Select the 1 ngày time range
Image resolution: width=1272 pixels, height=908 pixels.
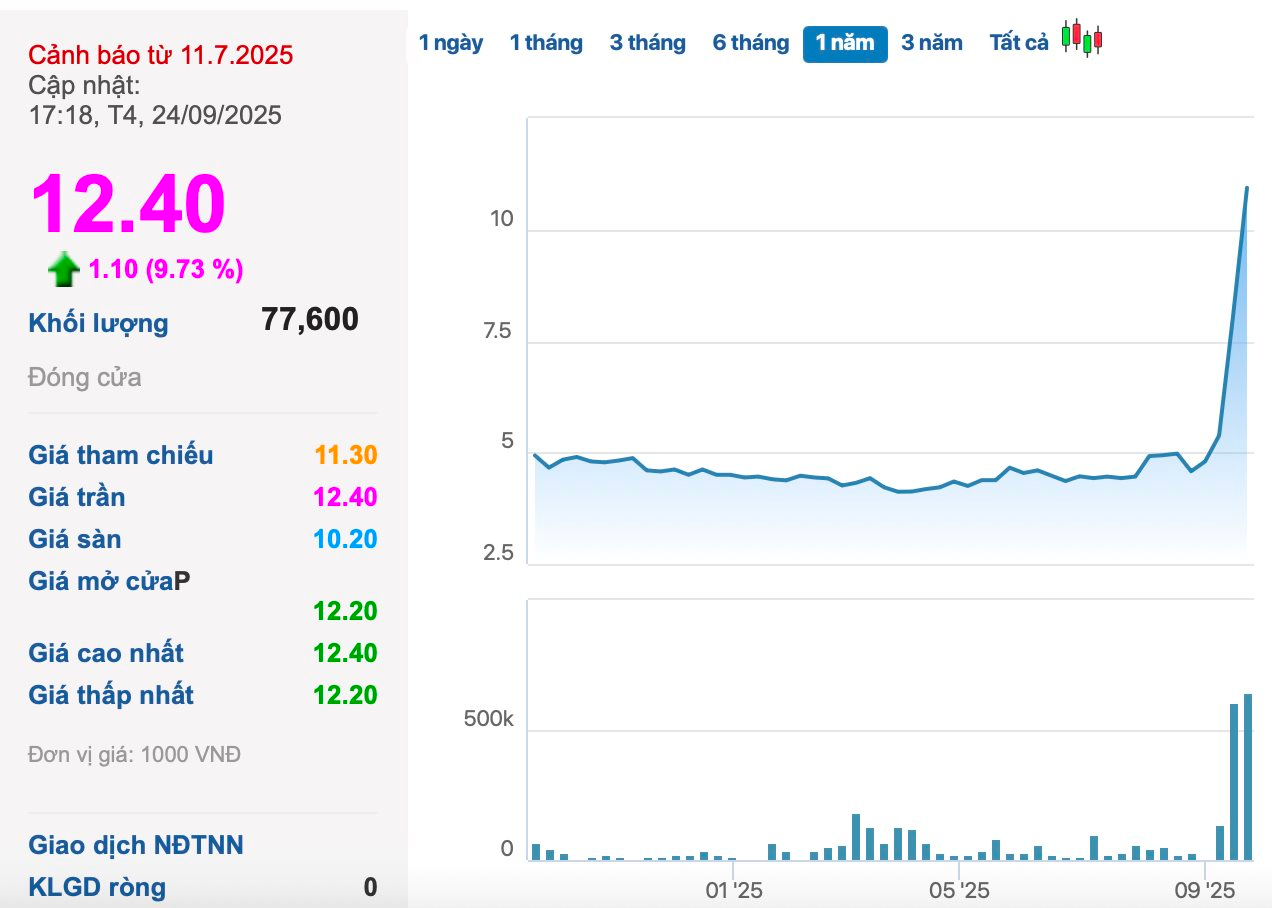pos(451,43)
